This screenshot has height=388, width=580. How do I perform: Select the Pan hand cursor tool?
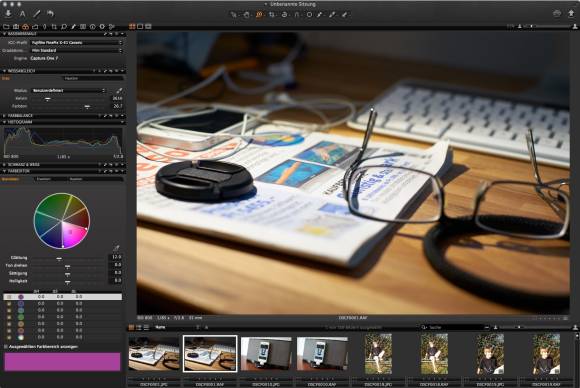pyautogui.click(x=247, y=15)
